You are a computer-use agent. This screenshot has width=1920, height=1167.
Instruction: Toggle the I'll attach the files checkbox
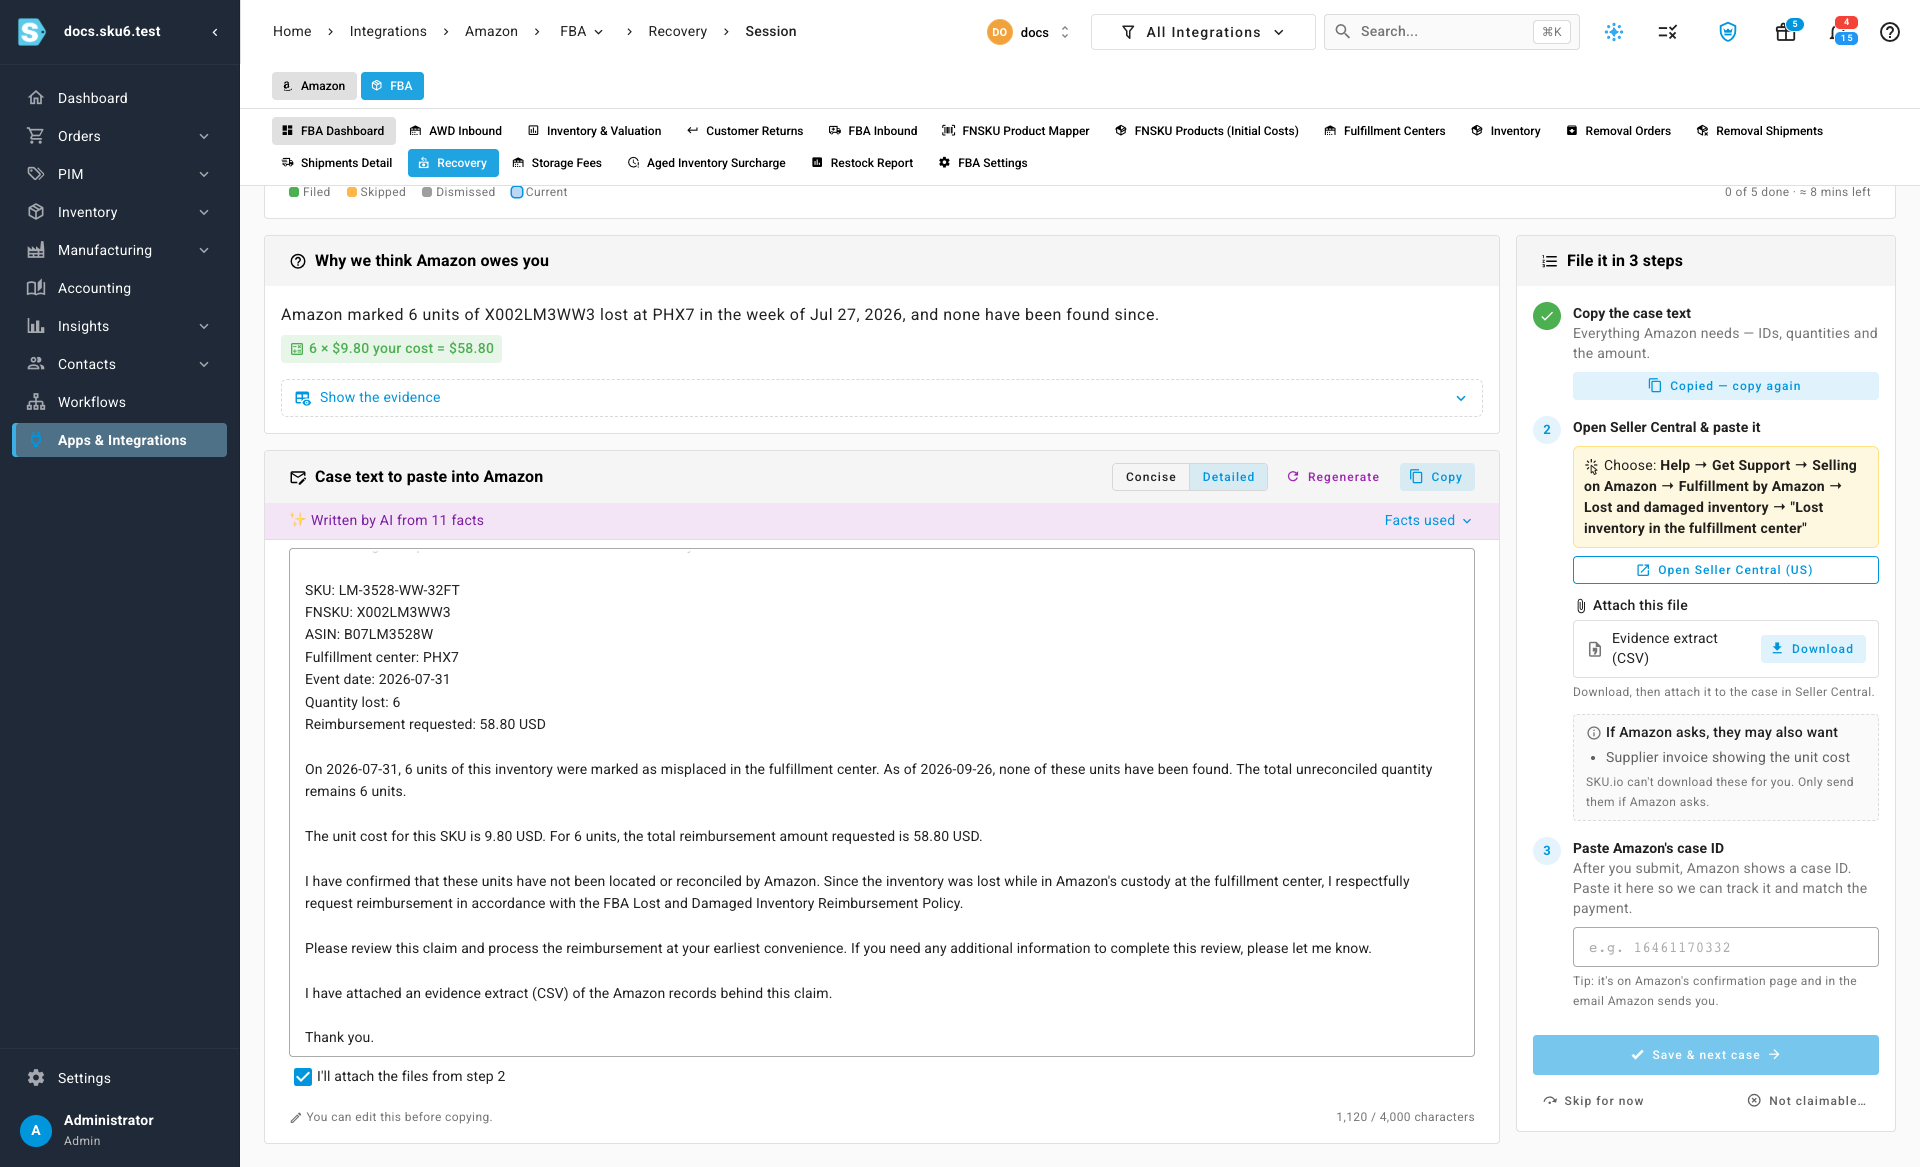(303, 1077)
